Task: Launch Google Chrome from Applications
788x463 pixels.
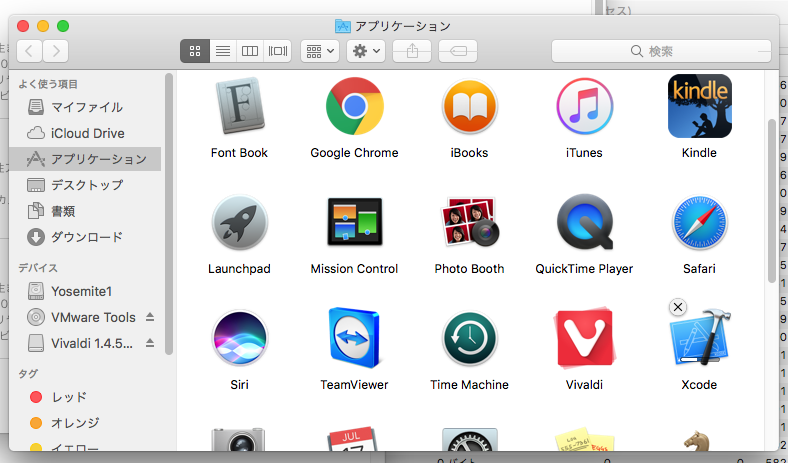Action: [x=354, y=106]
